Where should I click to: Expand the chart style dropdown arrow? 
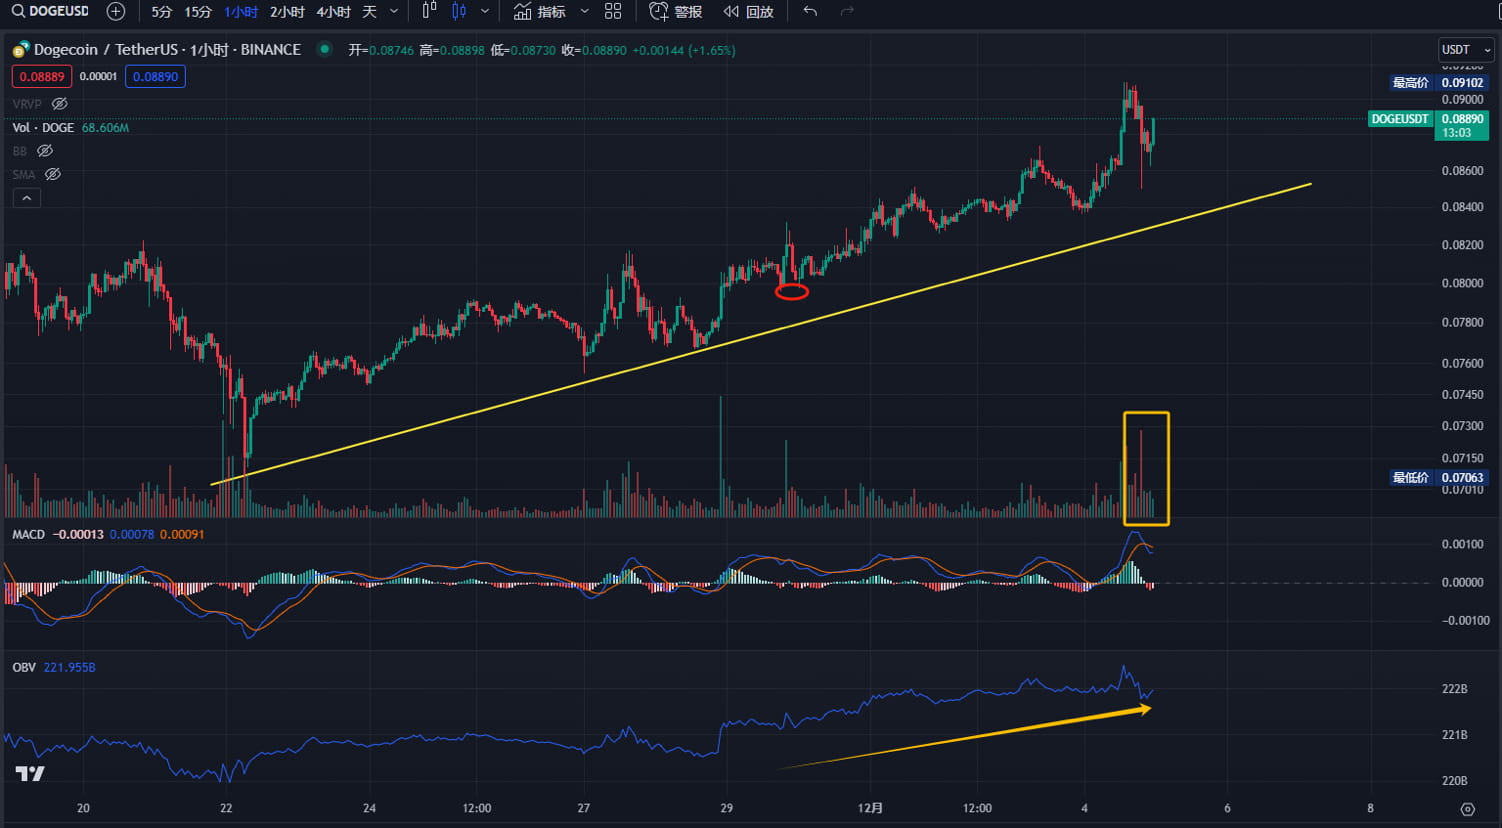click(485, 12)
